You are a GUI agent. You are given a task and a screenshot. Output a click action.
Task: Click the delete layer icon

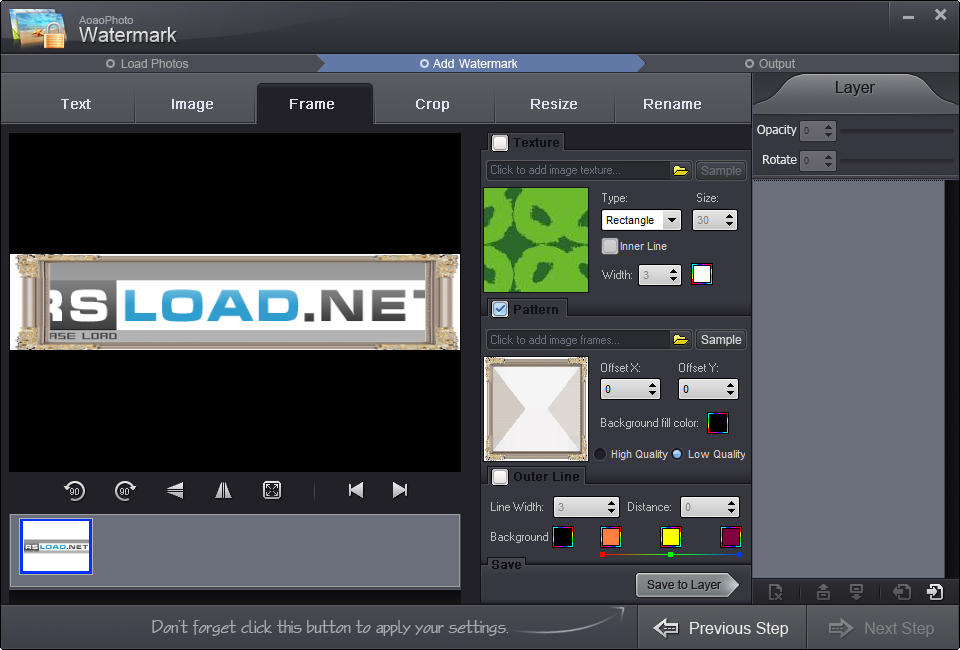pos(776,592)
